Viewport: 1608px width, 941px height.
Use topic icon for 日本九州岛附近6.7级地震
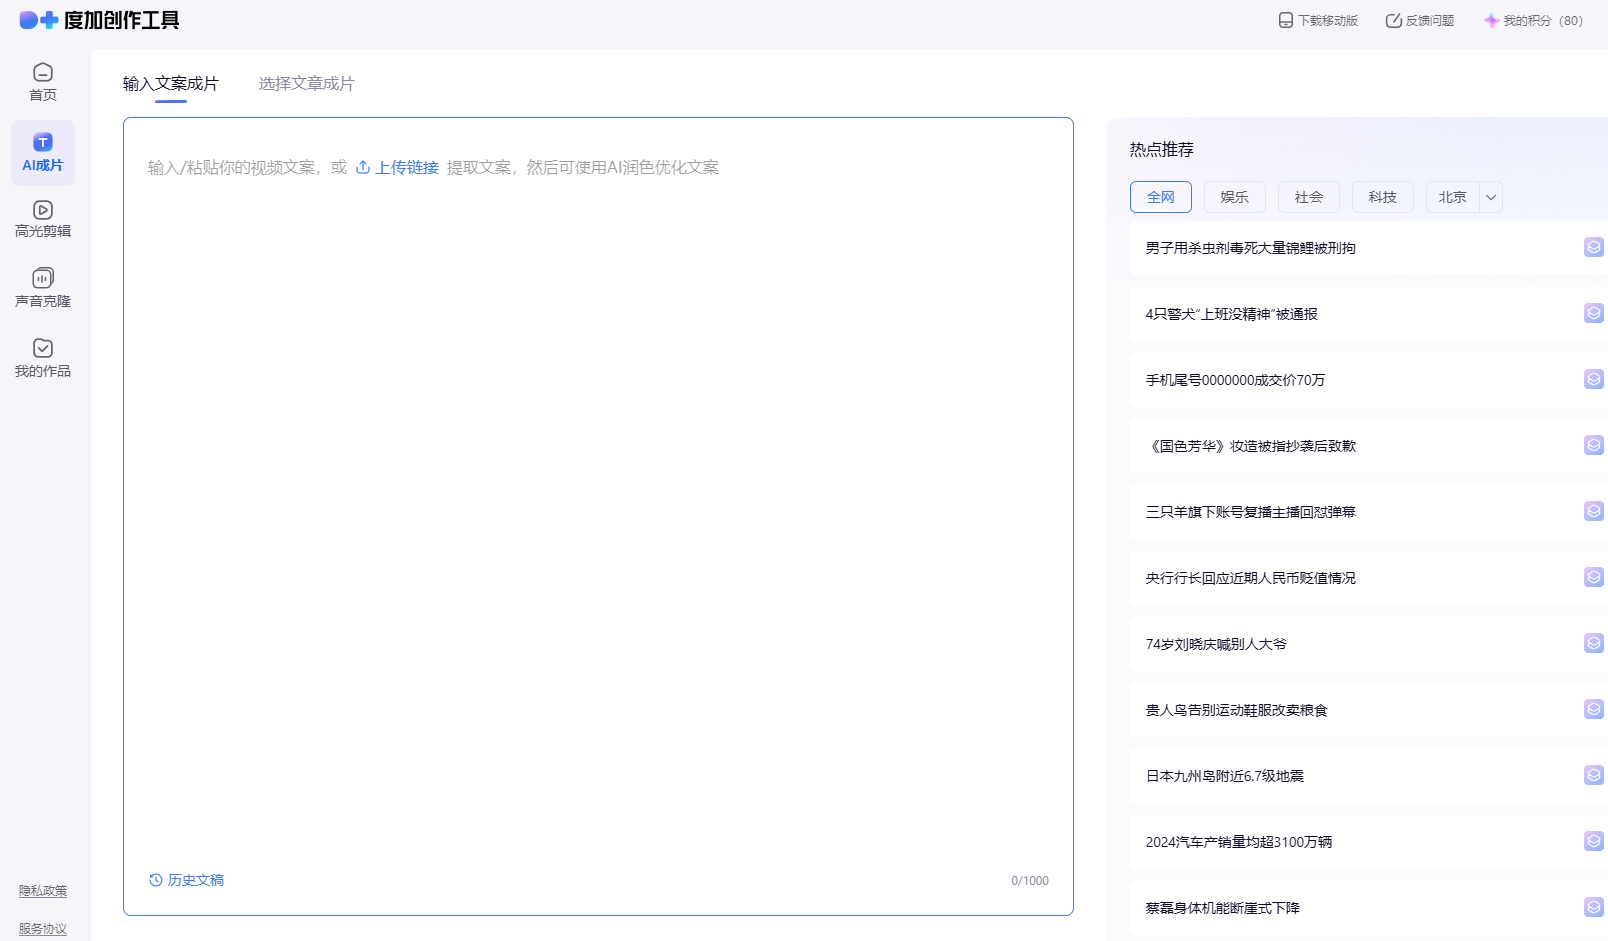pyautogui.click(x=1594, y=775)
